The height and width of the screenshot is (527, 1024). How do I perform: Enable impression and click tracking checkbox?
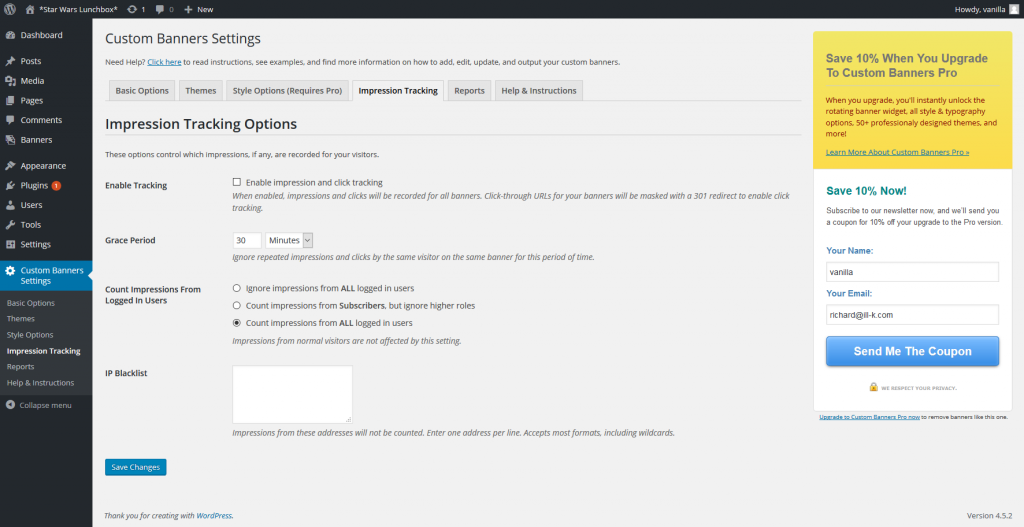(x=237, y=182)
